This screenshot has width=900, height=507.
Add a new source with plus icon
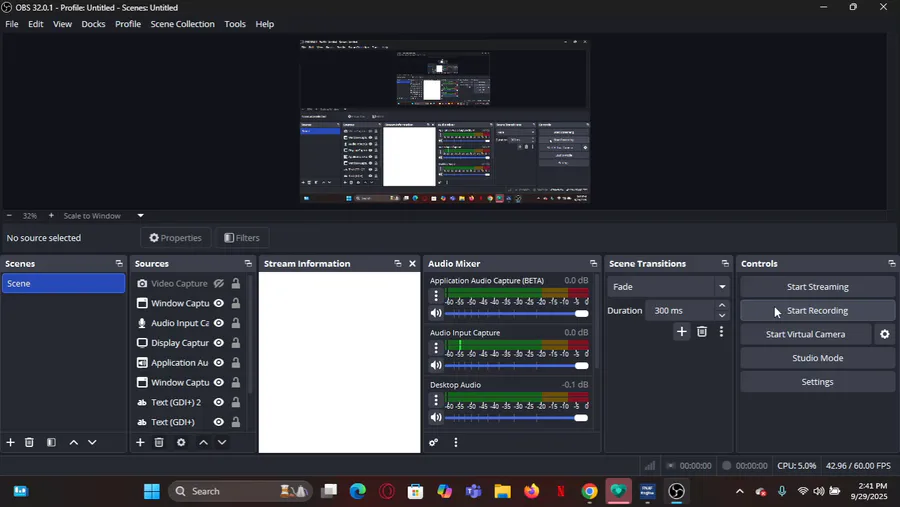pos(140,442)
